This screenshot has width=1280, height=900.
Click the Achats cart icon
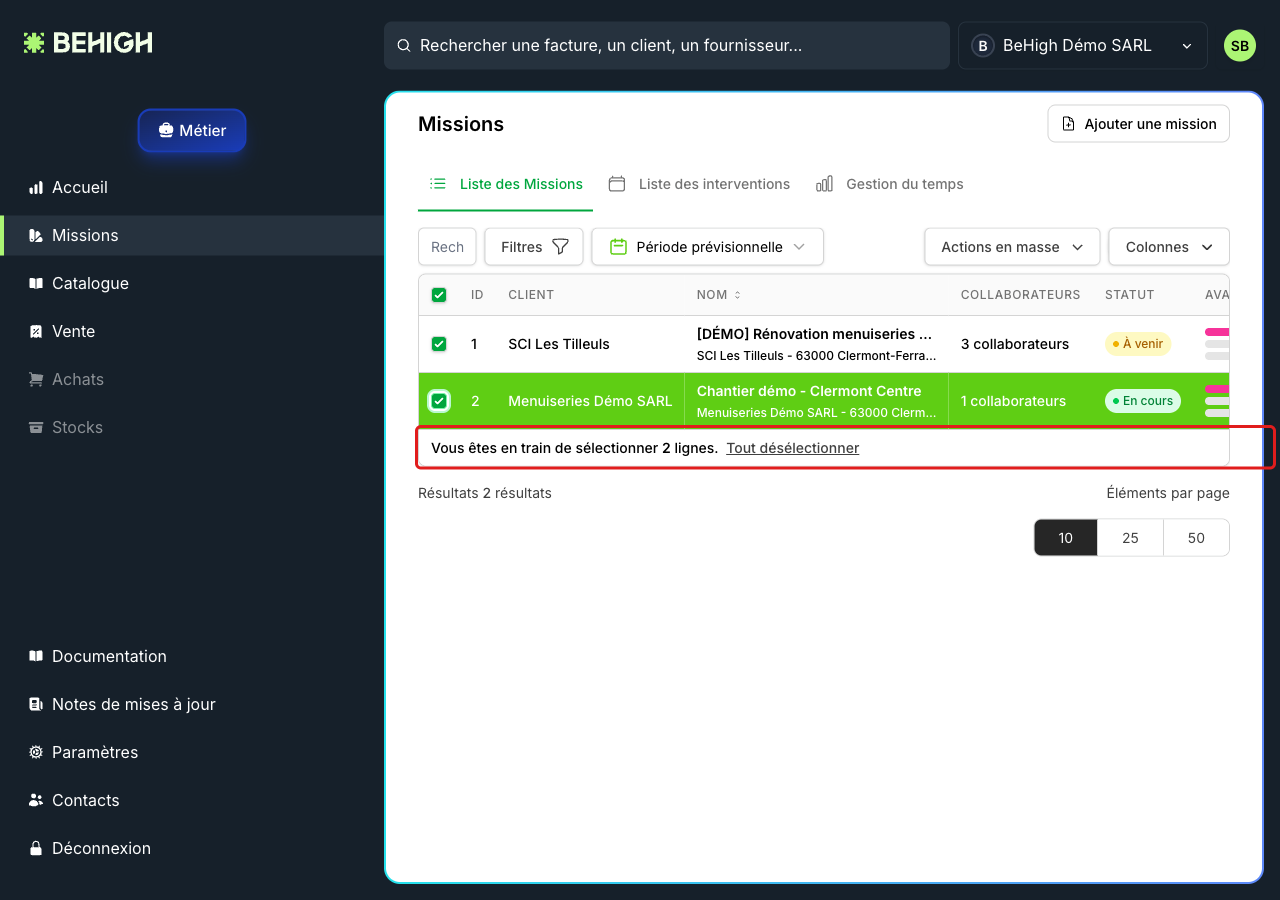point(36,379)
